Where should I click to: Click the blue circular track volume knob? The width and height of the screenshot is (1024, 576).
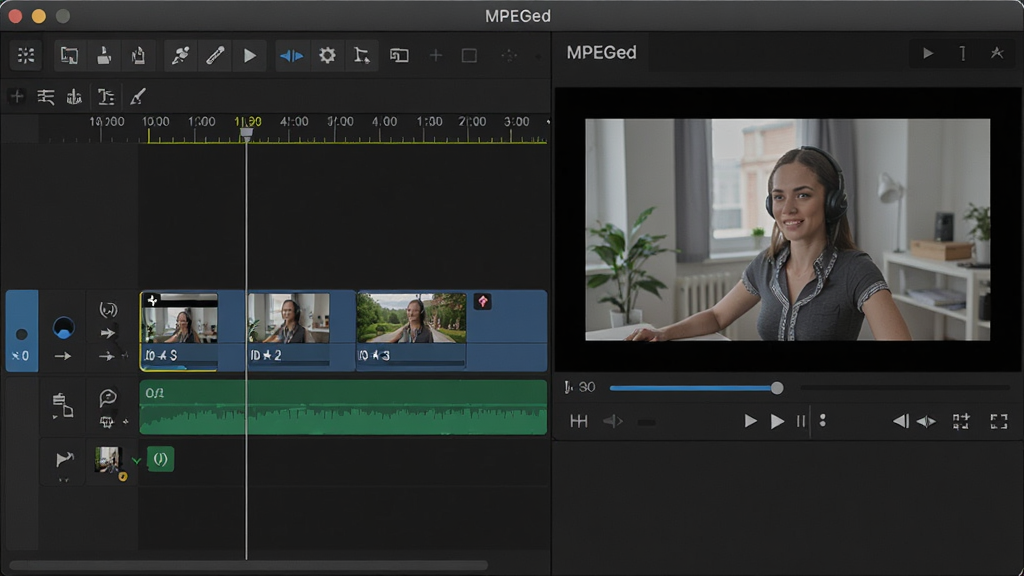(63, 327)
